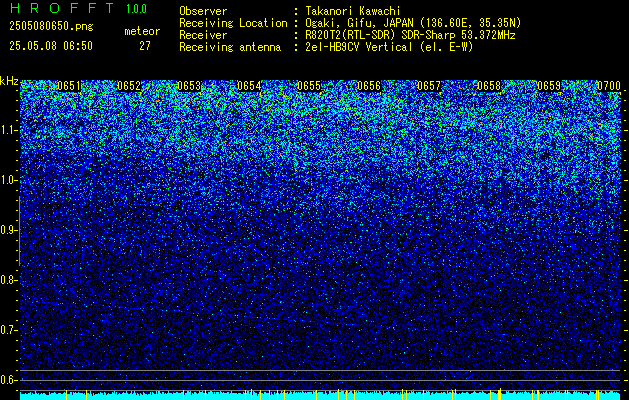
Task: Click the meteor count label
Action: pyautogui.click(x=142, y=31)
